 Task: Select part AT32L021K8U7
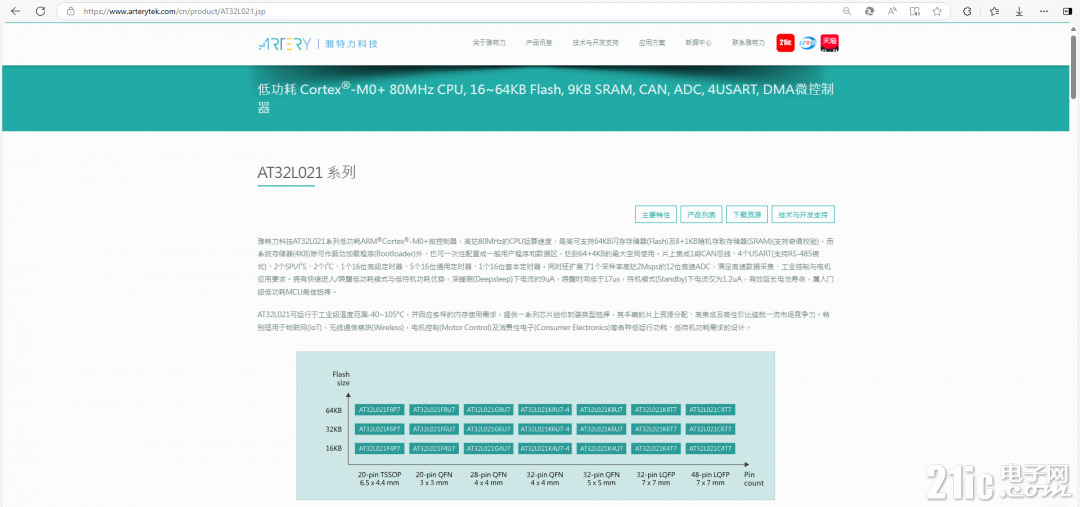tap(602, 410)
